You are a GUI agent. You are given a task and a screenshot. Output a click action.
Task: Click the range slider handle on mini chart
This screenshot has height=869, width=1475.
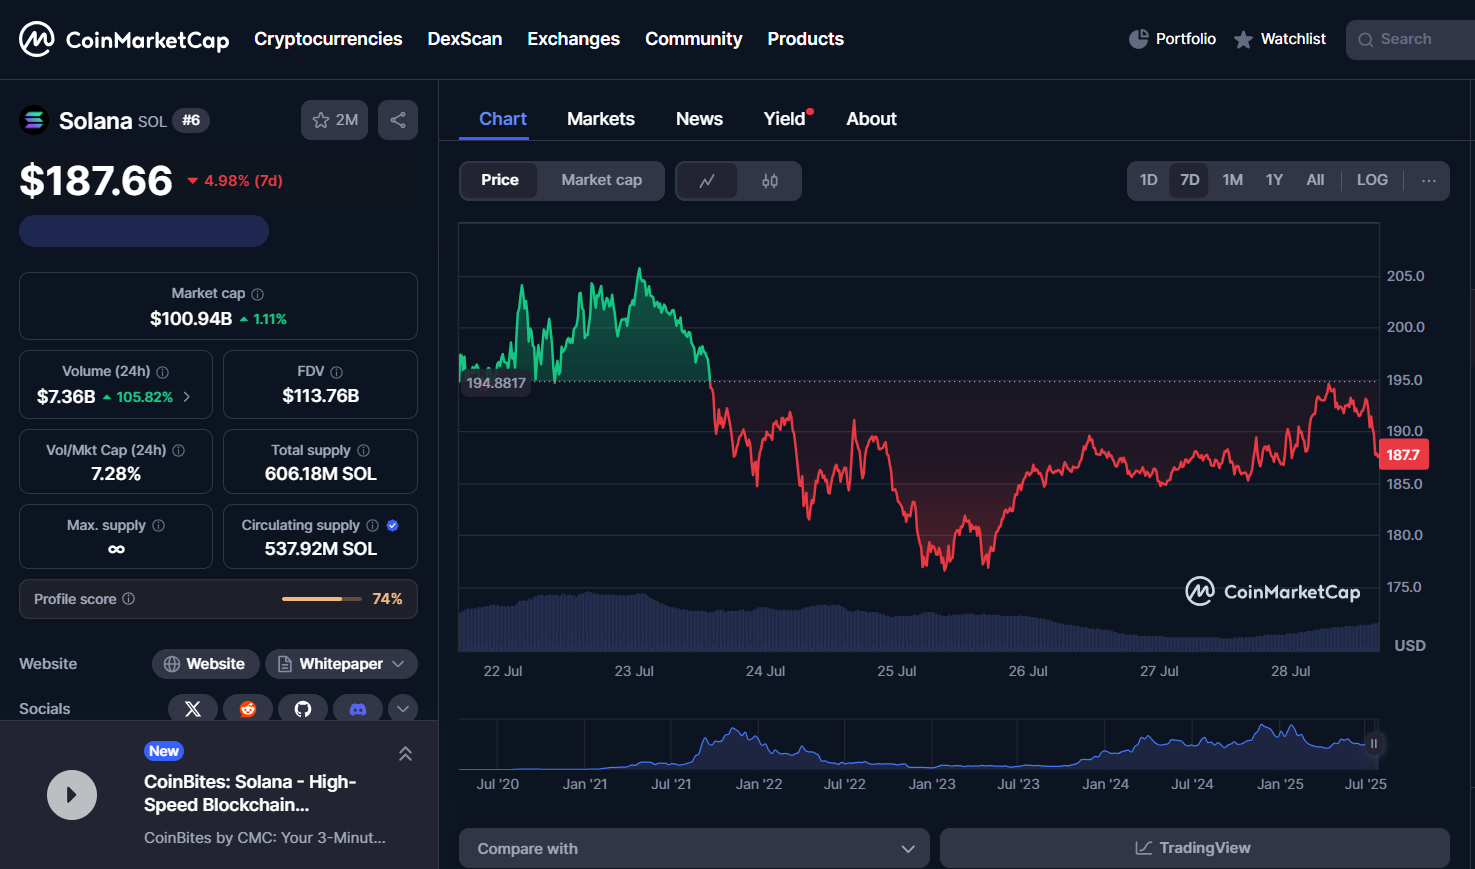(1374, 743)
